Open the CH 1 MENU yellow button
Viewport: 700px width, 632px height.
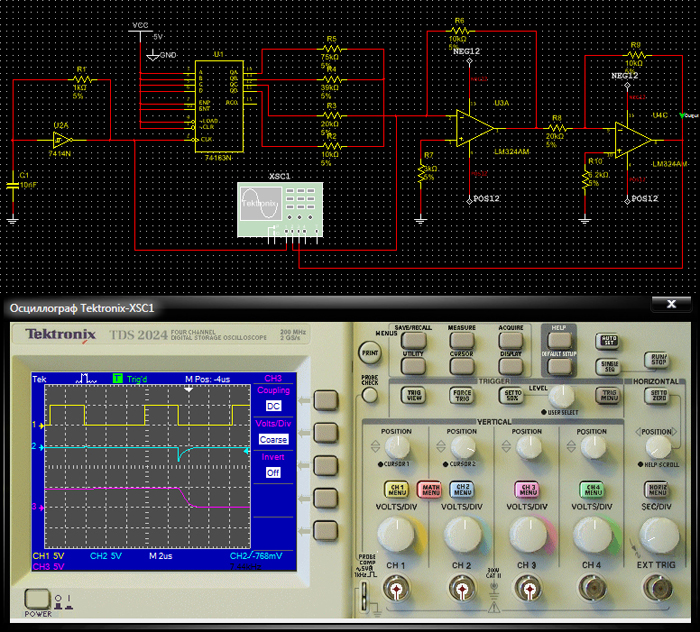point(397,490)
